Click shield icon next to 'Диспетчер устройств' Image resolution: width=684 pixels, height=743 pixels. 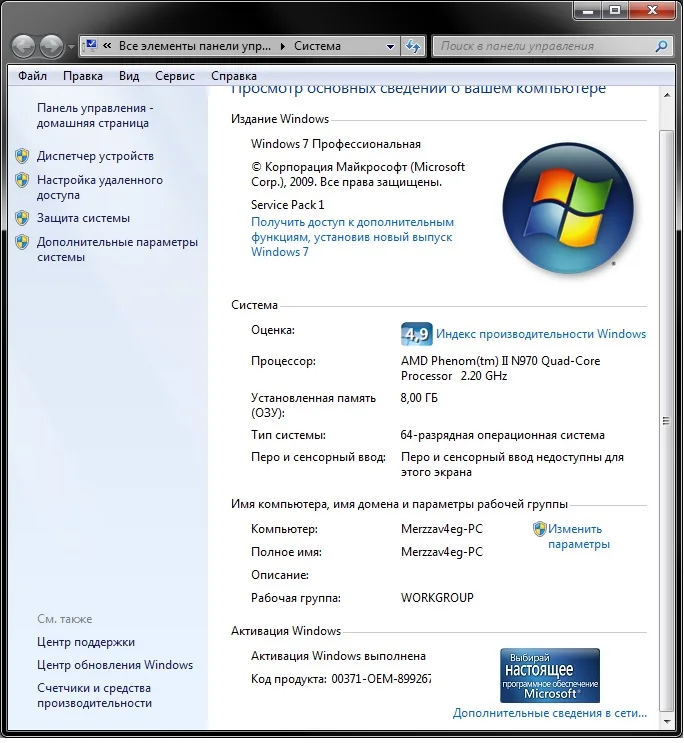22,155
